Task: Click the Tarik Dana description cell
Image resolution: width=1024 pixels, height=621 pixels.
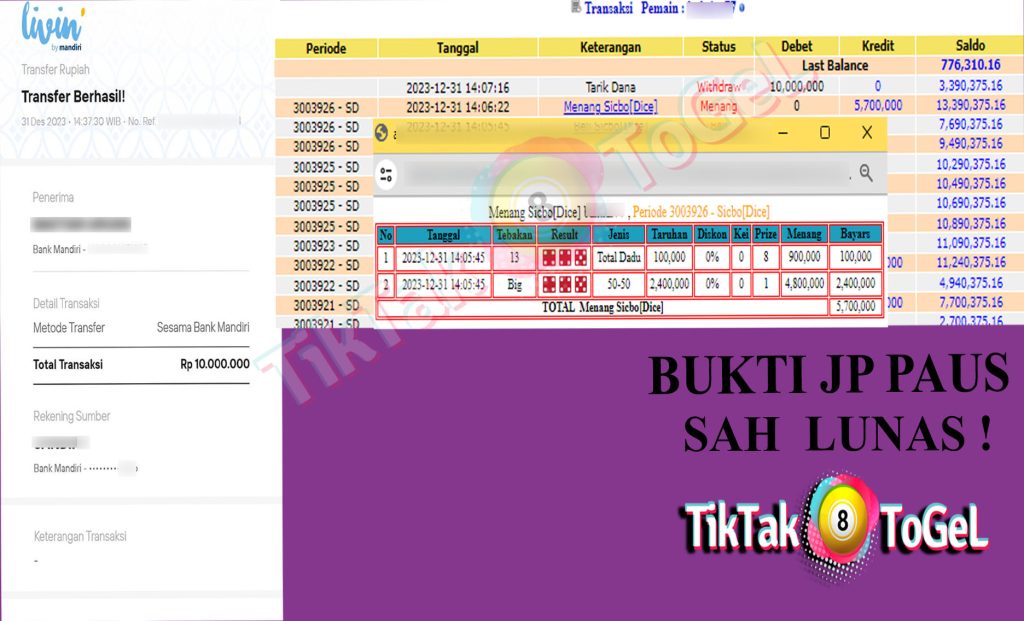Action: 610,87
